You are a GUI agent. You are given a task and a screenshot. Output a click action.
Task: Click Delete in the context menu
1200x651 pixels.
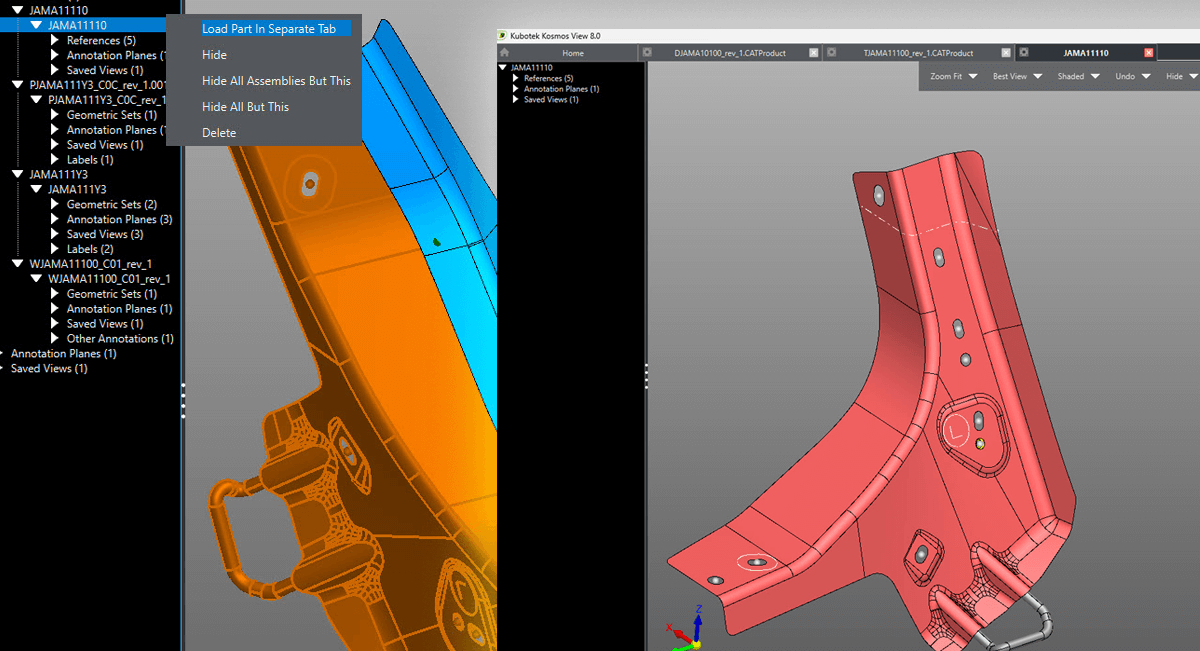pos(220,132)
